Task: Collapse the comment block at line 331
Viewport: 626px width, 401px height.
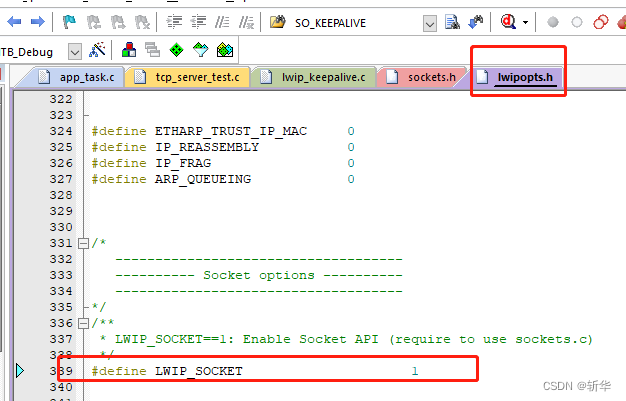Action: click(83, 243)
